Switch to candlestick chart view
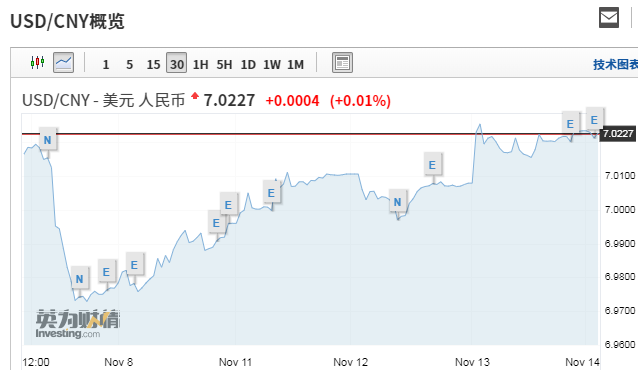 click(37, 63)
